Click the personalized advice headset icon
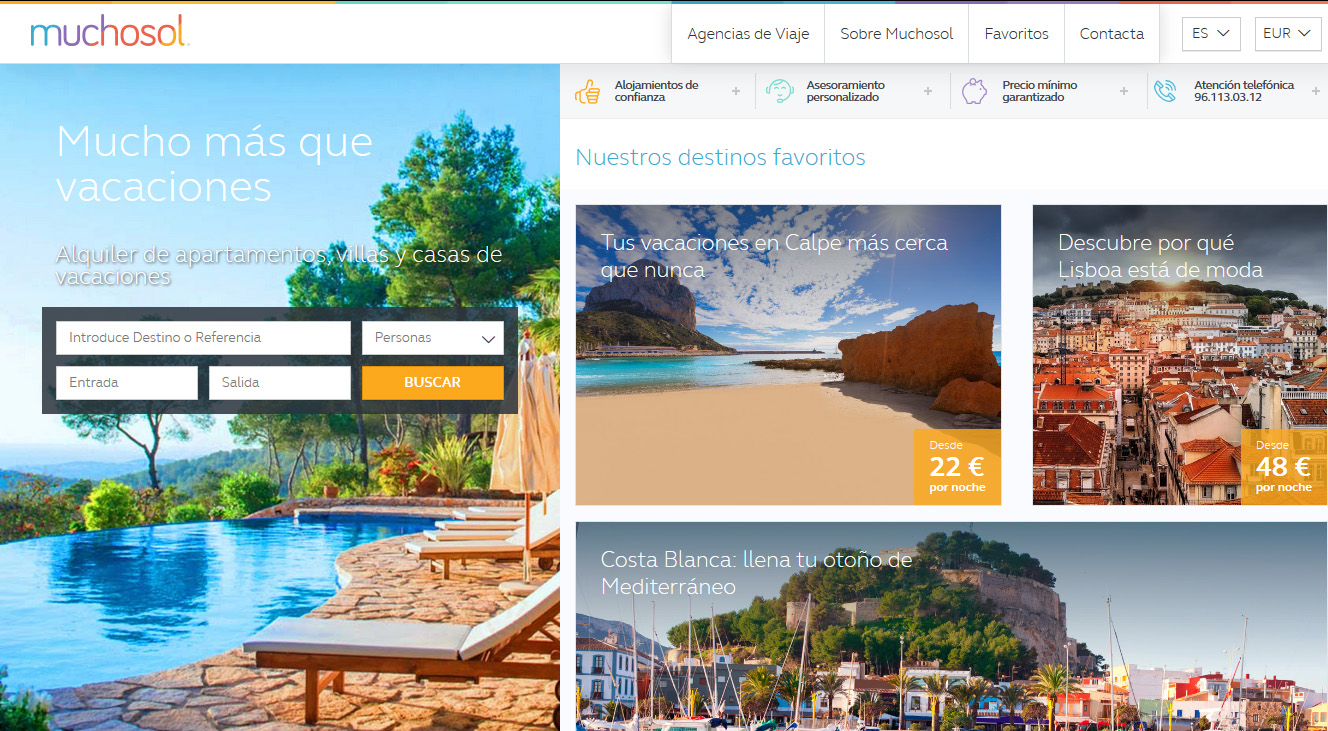Viewport: 1328px width, 731px height. tap(779, 91)
